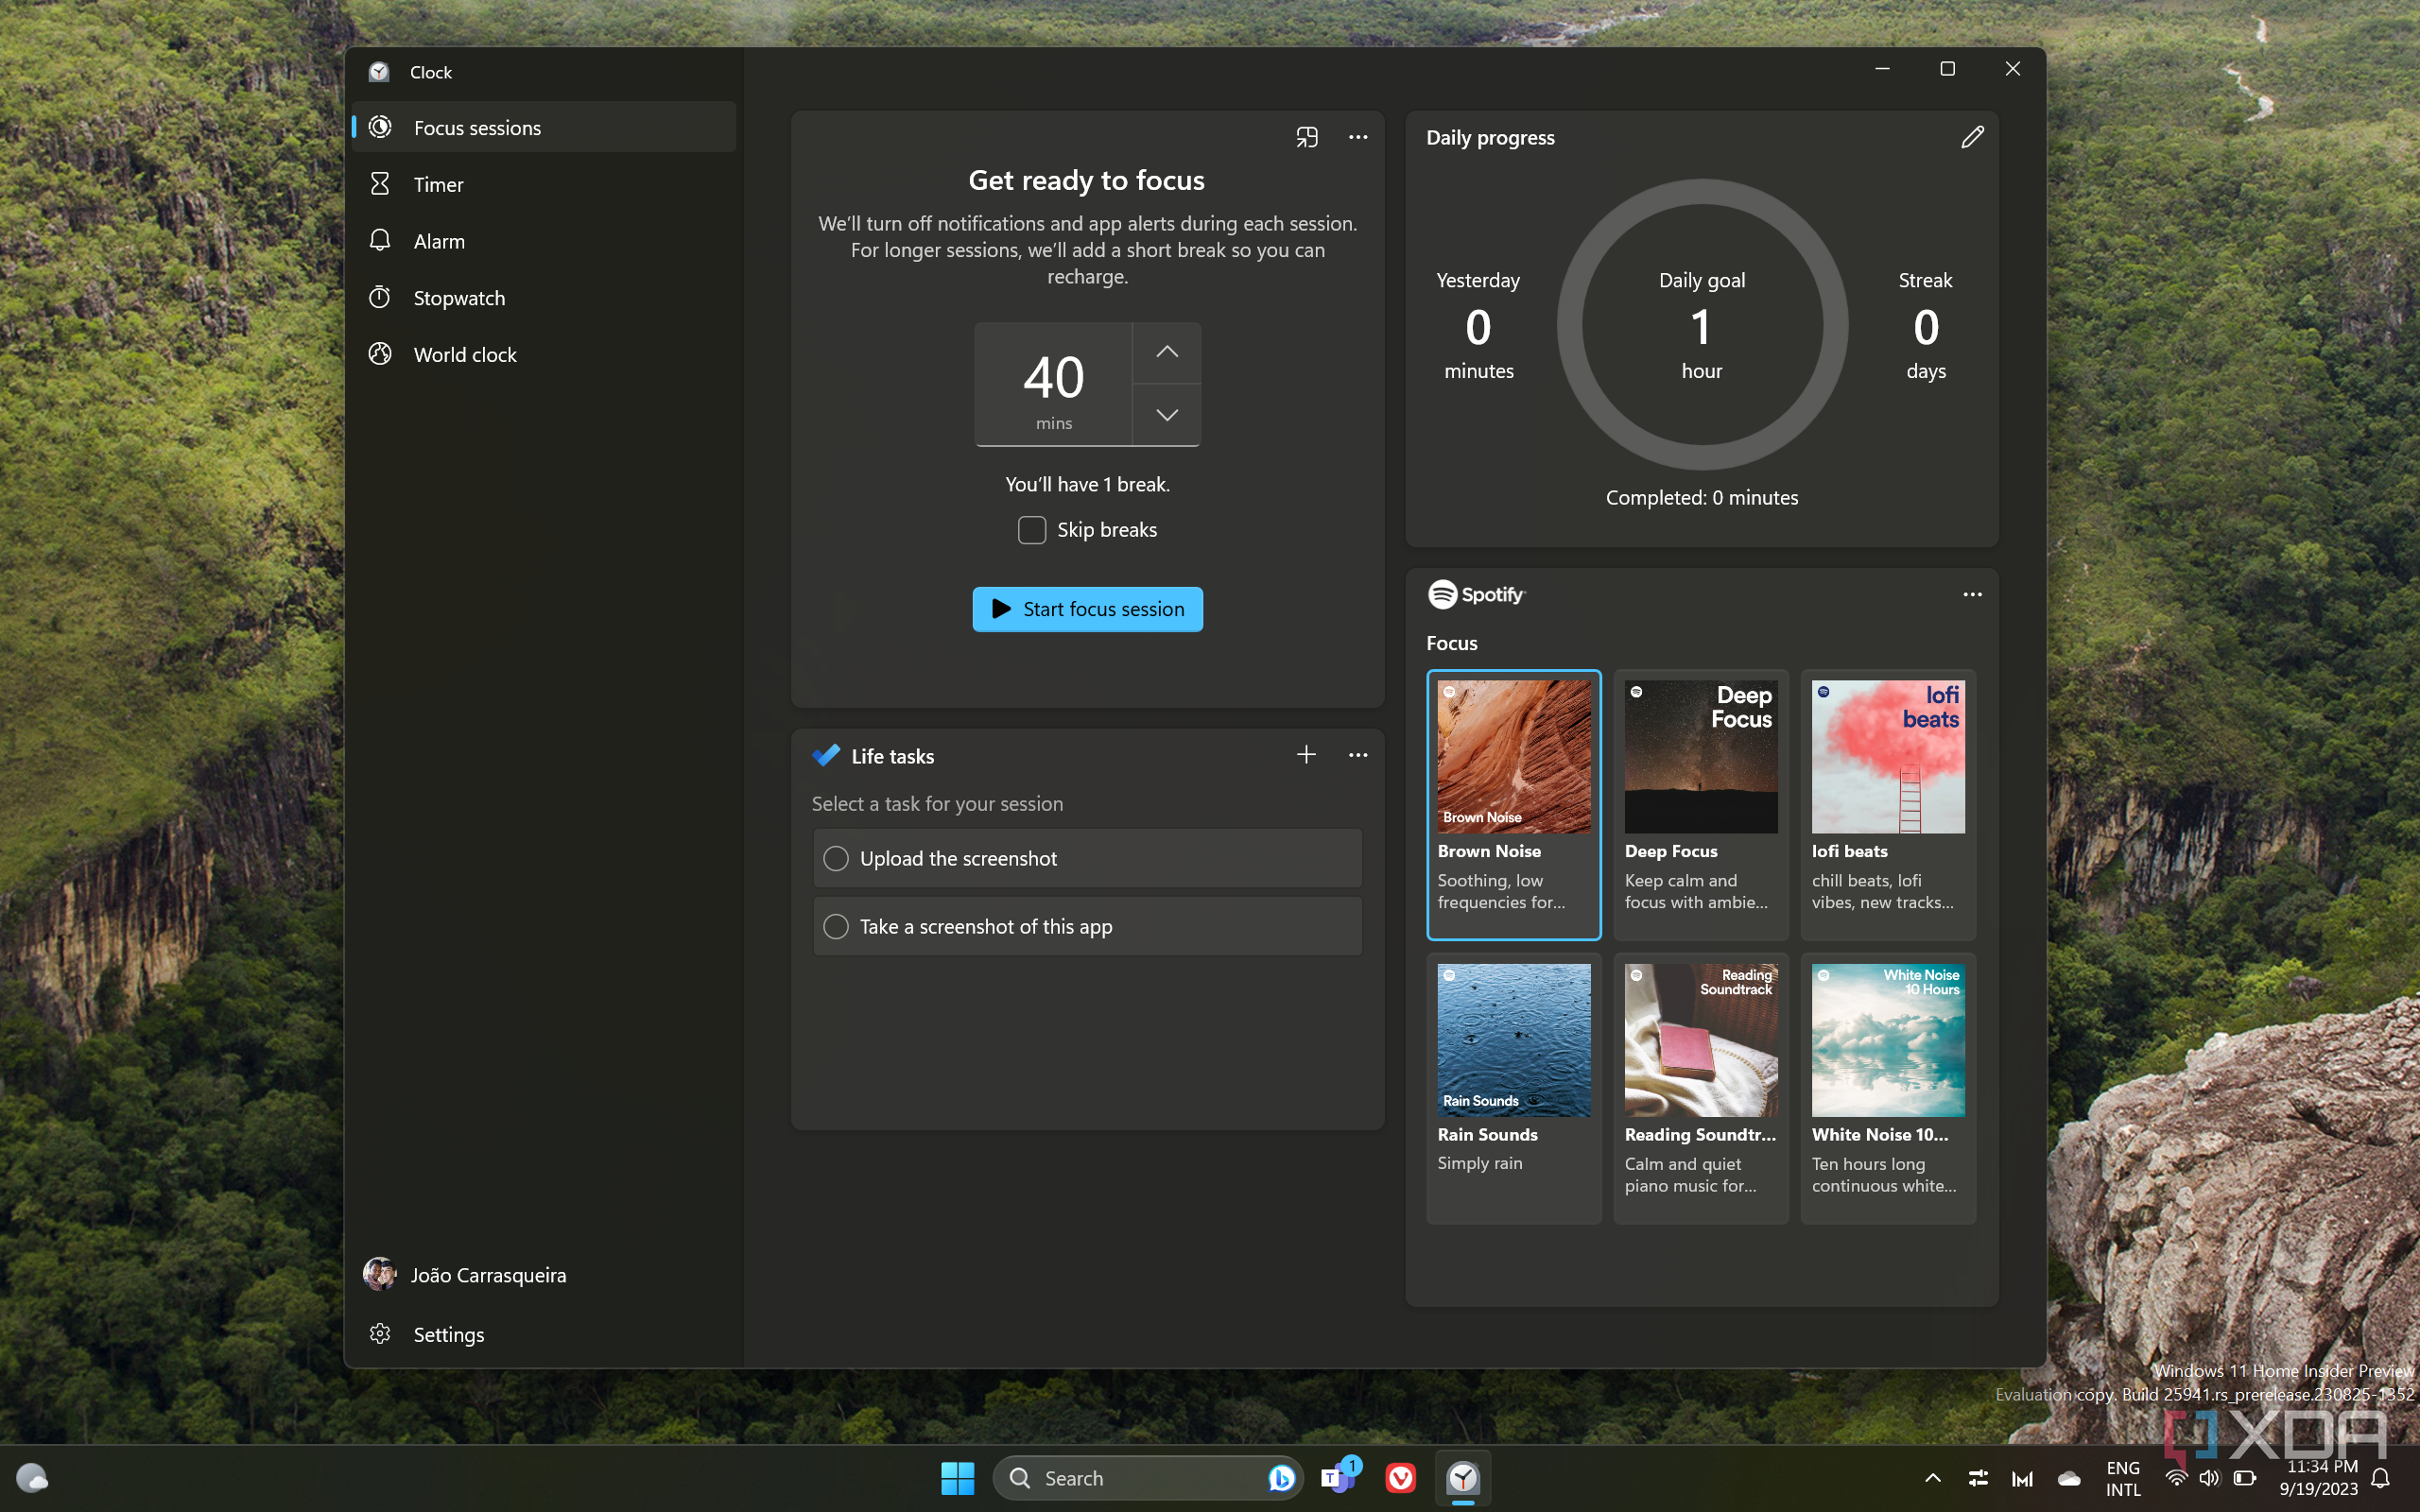The width and height of the screenshot is (2420, 1512).
Task: Open the Alarm page
Action: 544,241
